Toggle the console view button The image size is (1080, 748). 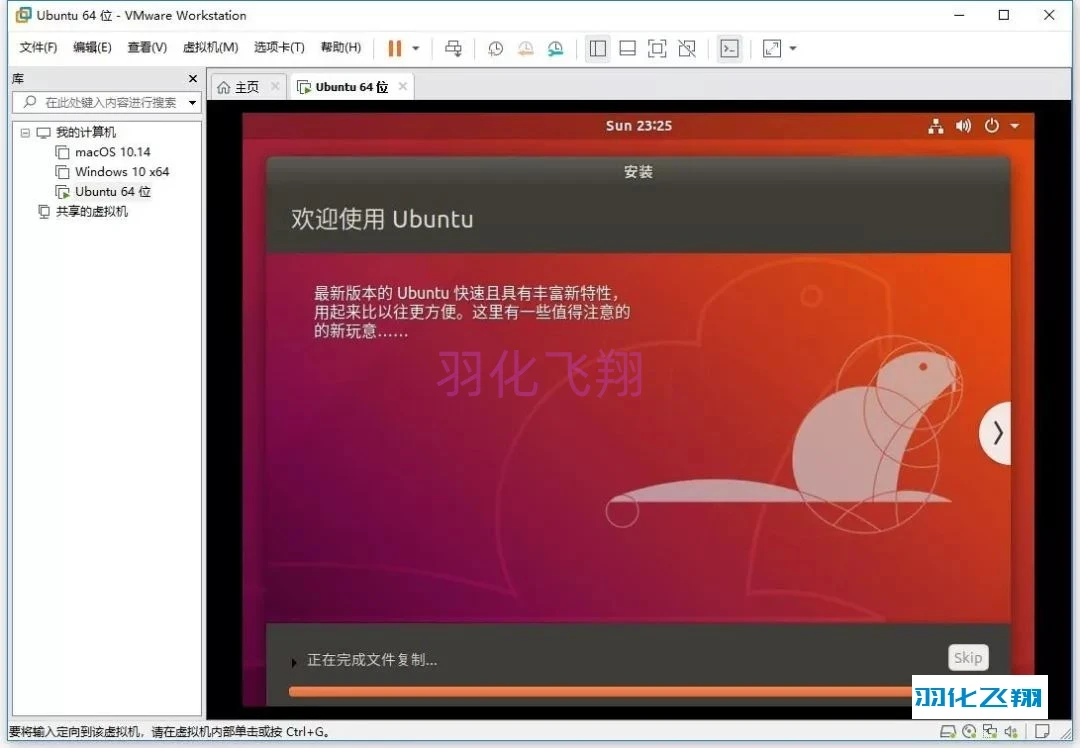729,48
